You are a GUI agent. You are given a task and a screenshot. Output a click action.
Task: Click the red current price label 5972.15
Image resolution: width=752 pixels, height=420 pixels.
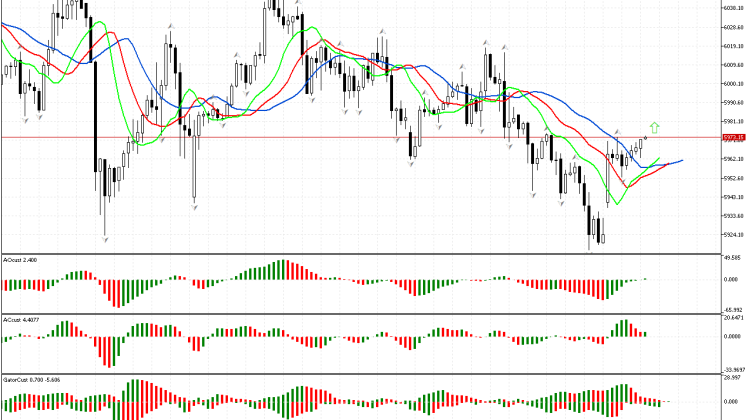click(733, 137)
